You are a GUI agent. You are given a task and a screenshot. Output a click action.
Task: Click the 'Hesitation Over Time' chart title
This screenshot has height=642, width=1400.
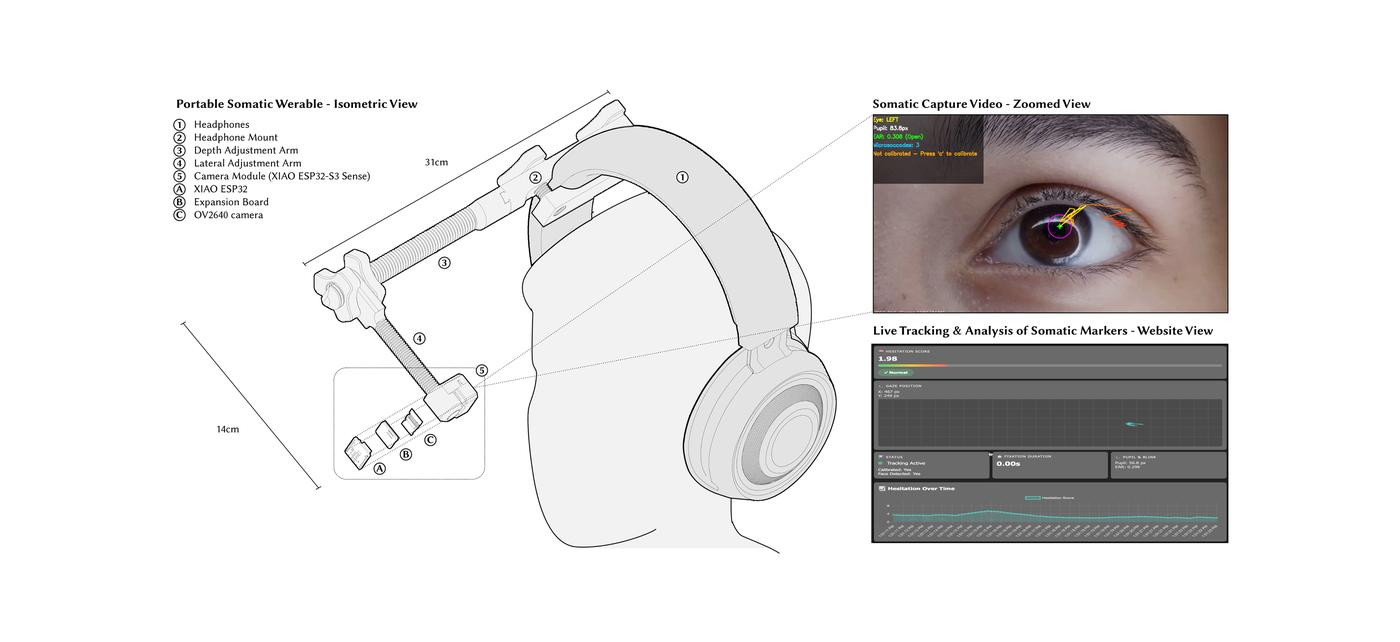(x=921, y=489)
